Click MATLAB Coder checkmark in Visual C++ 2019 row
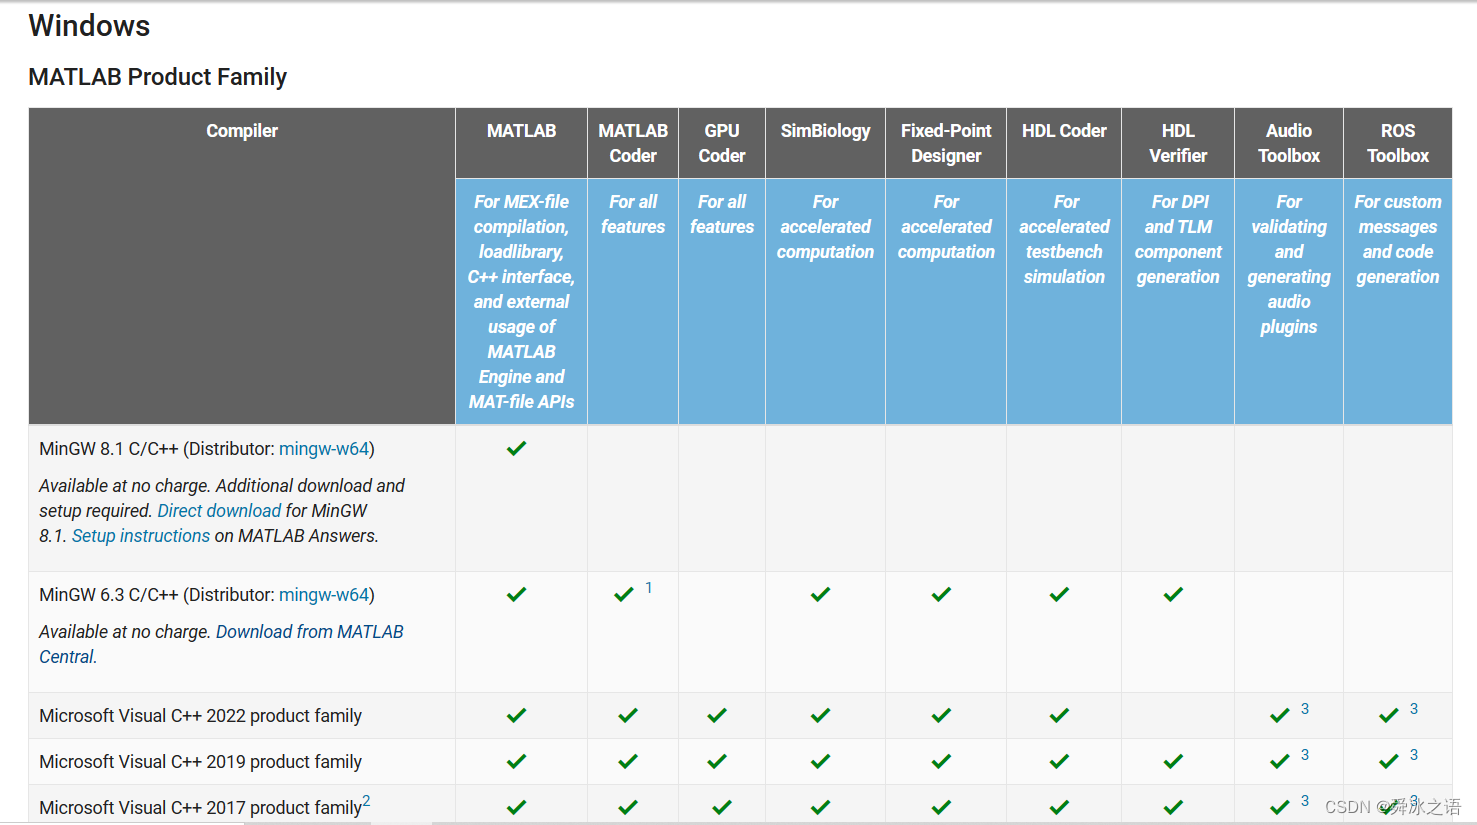Screen dimensions: 1477x825 (628, 761)
